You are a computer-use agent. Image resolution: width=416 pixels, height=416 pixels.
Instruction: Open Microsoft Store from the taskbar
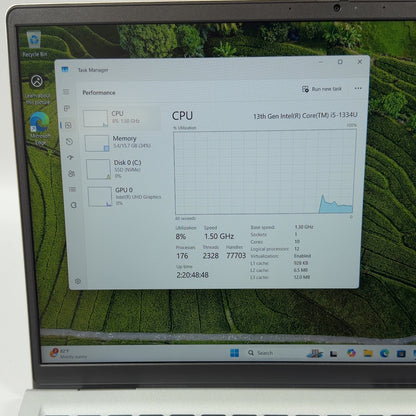point(401,353)
